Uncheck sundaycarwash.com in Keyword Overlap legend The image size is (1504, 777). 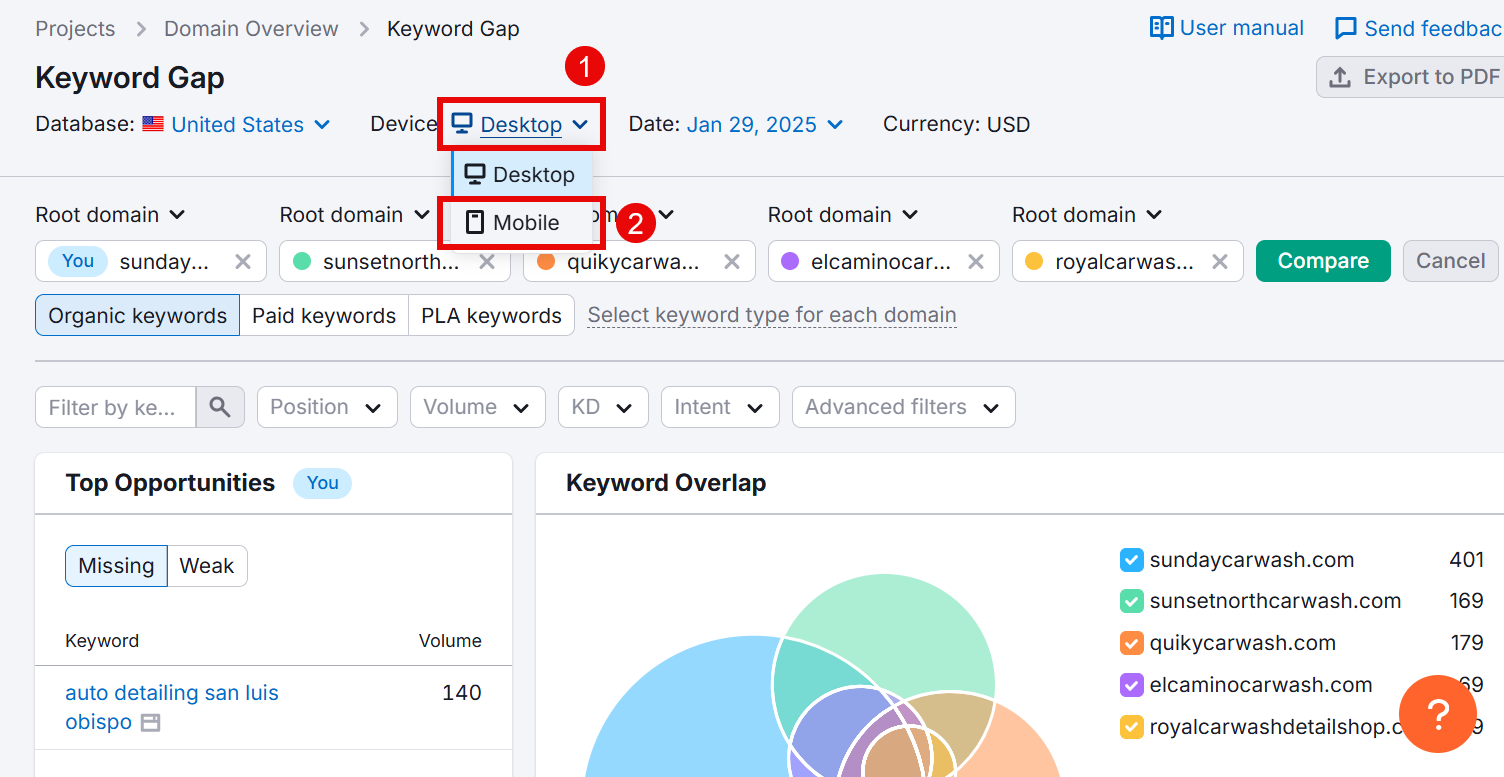click(x=1131, y=560)
